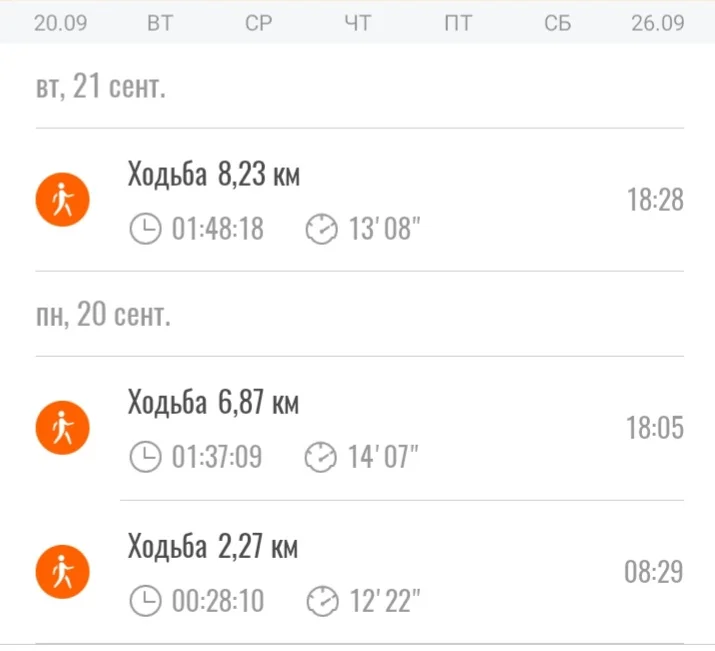Click pace stopwatch icon next to 13'08"
The height and width of the screenshot is (651, 715).
pyautogui.click(x=321, y=230)
